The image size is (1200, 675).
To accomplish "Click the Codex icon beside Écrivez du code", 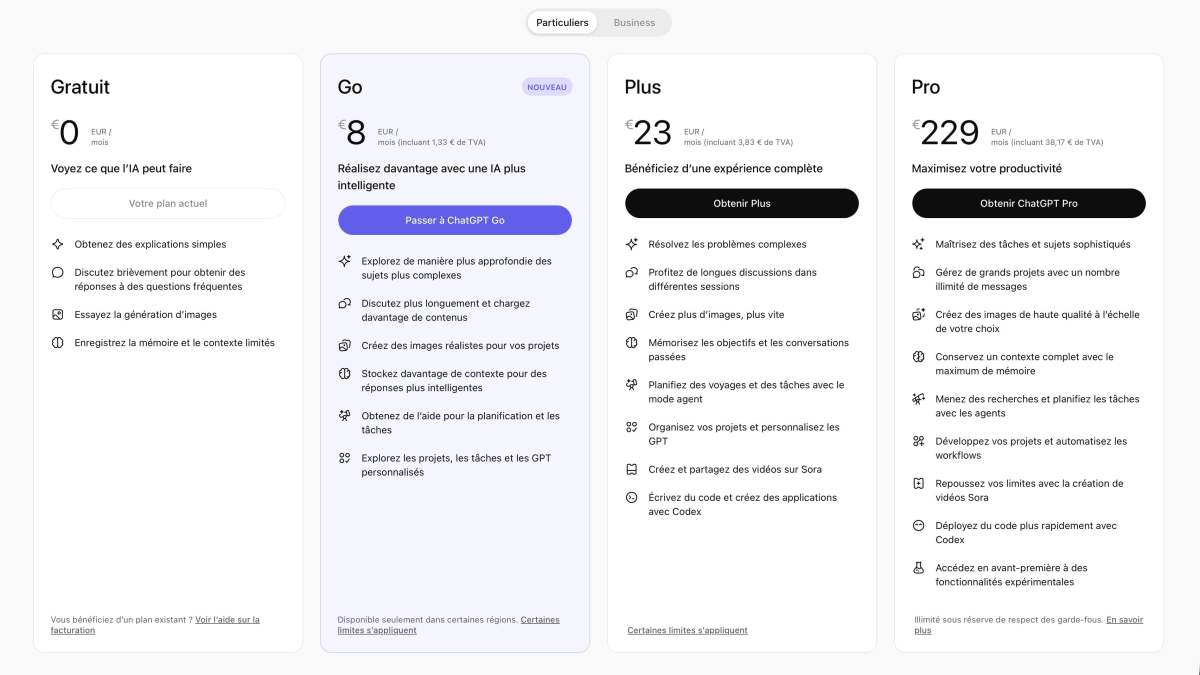I will 631,497.
